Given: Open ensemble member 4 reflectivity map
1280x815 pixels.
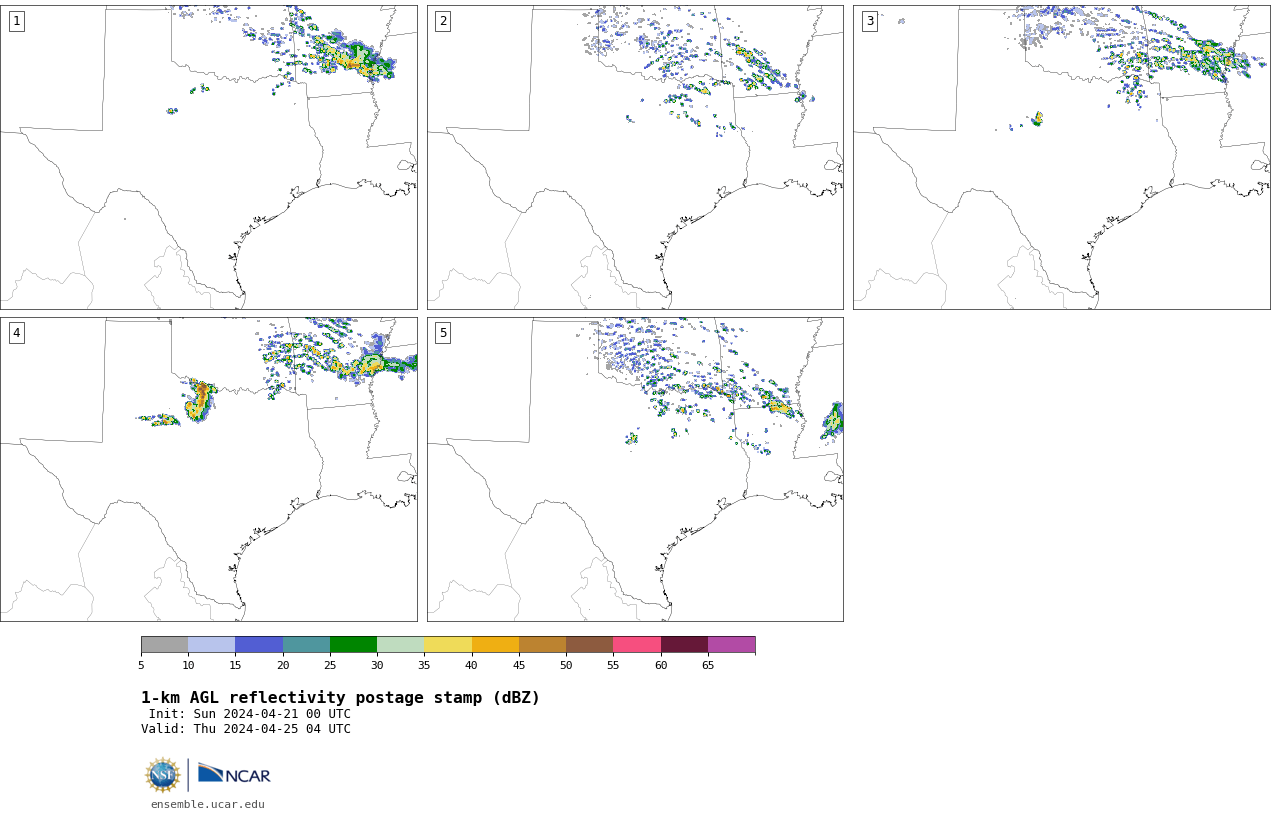Looking at the screenshot, I should point(208,469).
